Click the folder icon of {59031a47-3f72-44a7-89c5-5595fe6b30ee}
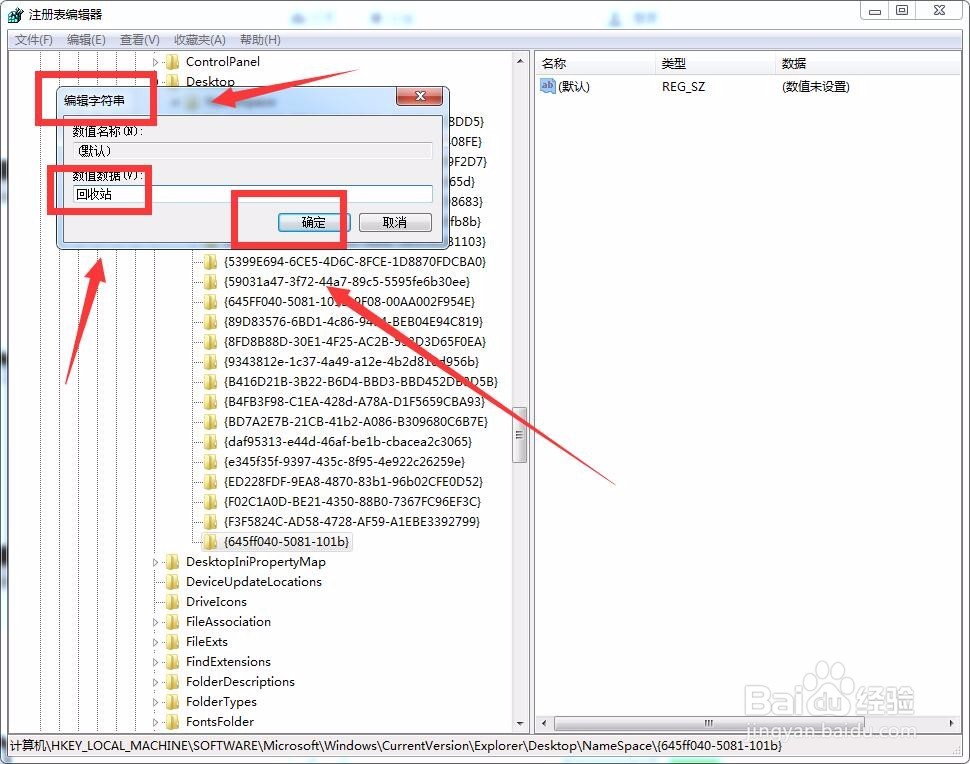This screenshot has width=970, height=764. tap(211, 282)
